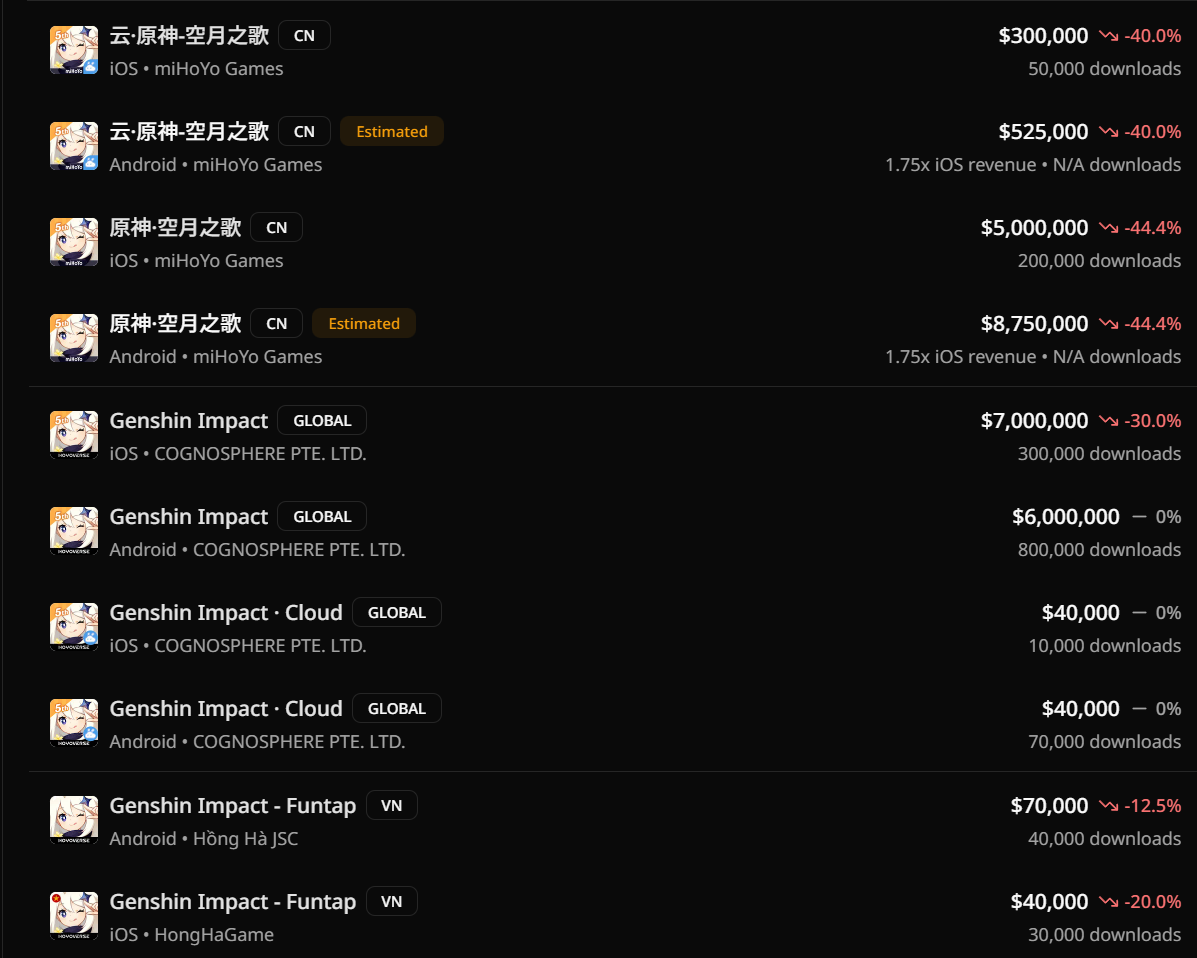Click GLOBAL badge on Genshin Impact Cloud Android row
1197x958 pixels.
[x=397, y=709]
